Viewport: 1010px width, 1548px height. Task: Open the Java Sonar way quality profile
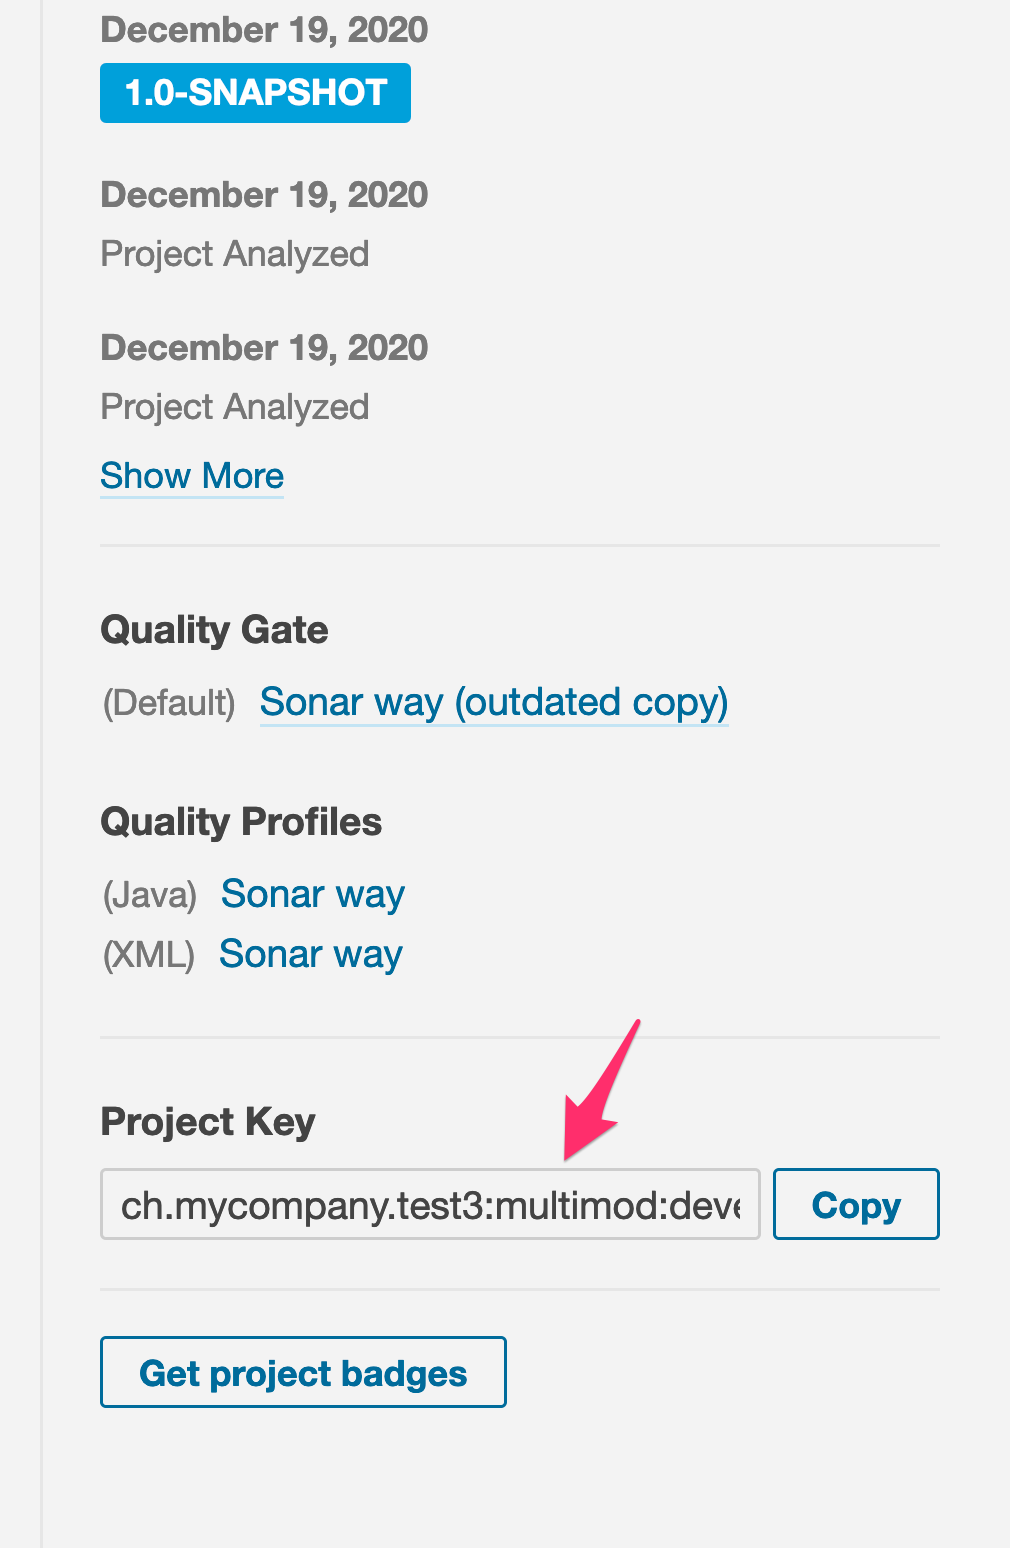point(313,894)
